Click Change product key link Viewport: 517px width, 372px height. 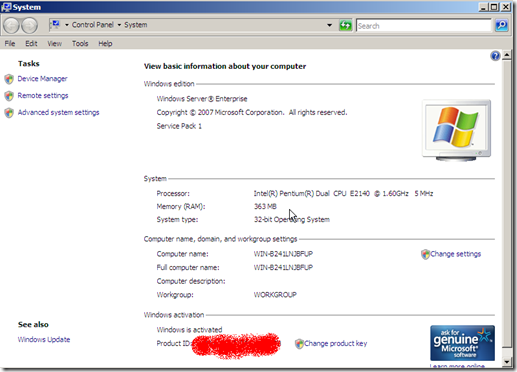click(335, 343)
